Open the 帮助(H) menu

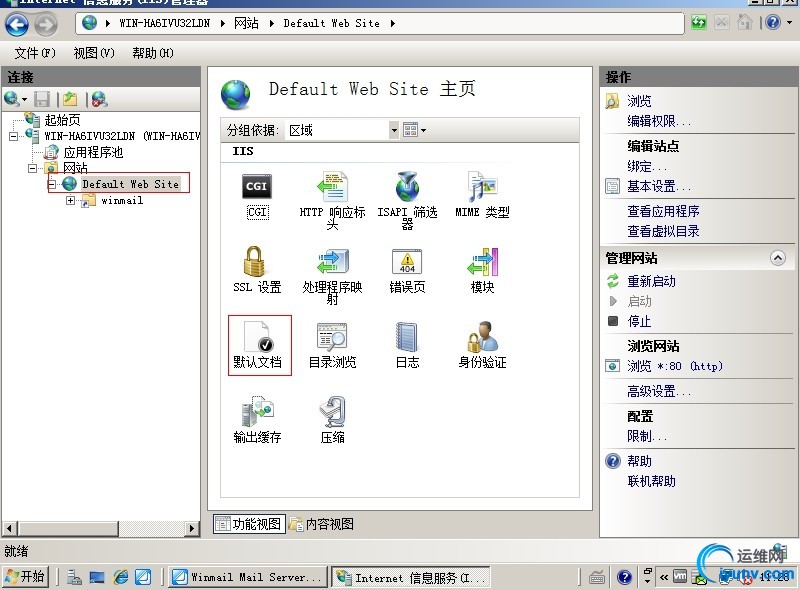point(153,53)
